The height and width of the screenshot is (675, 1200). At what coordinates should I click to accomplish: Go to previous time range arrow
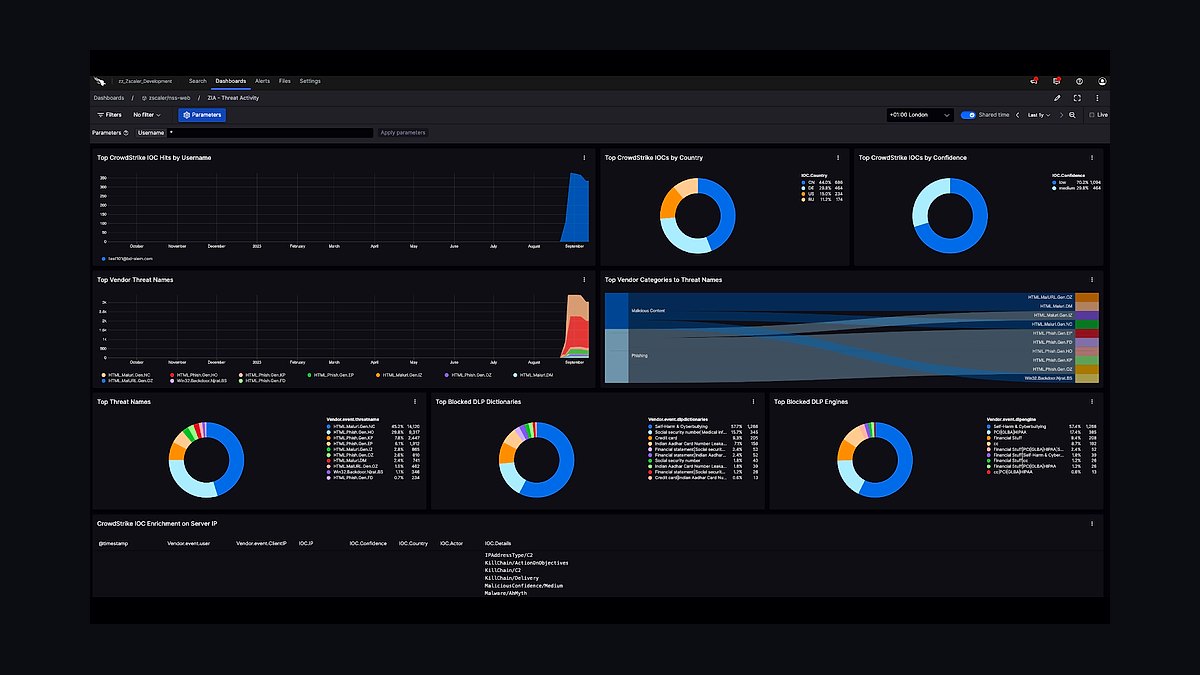(x=1018, y=115)
